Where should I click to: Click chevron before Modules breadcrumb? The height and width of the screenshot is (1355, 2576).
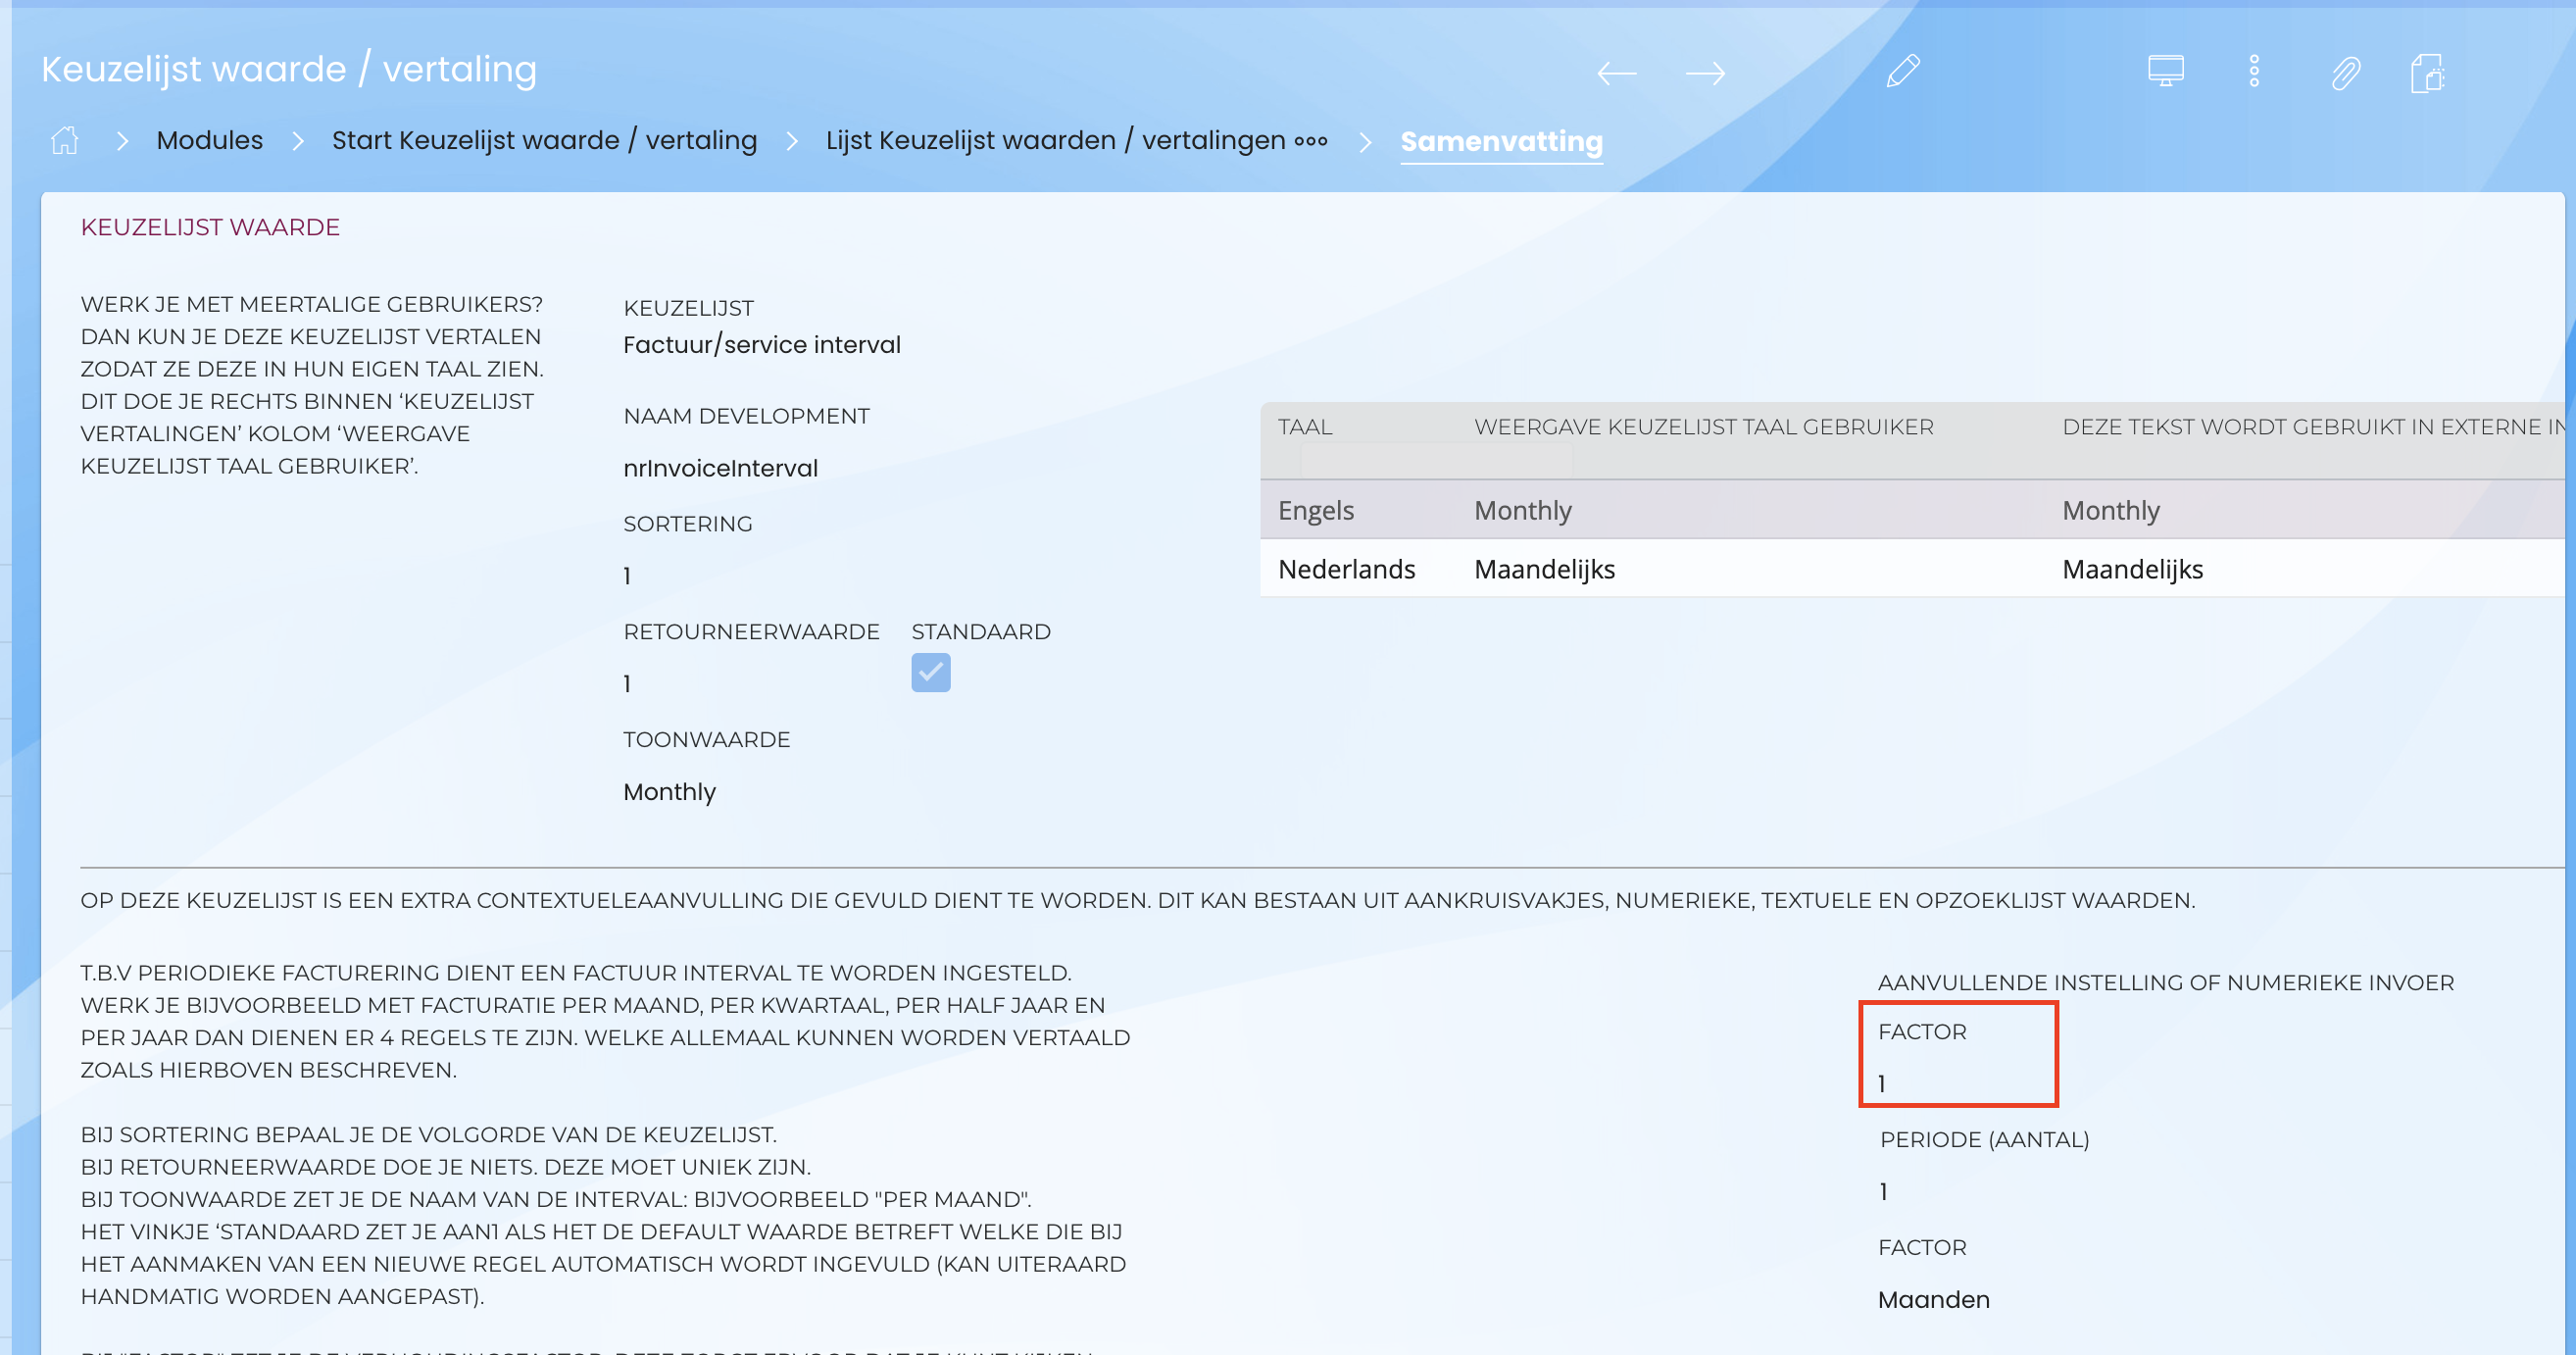click(122, 141)
